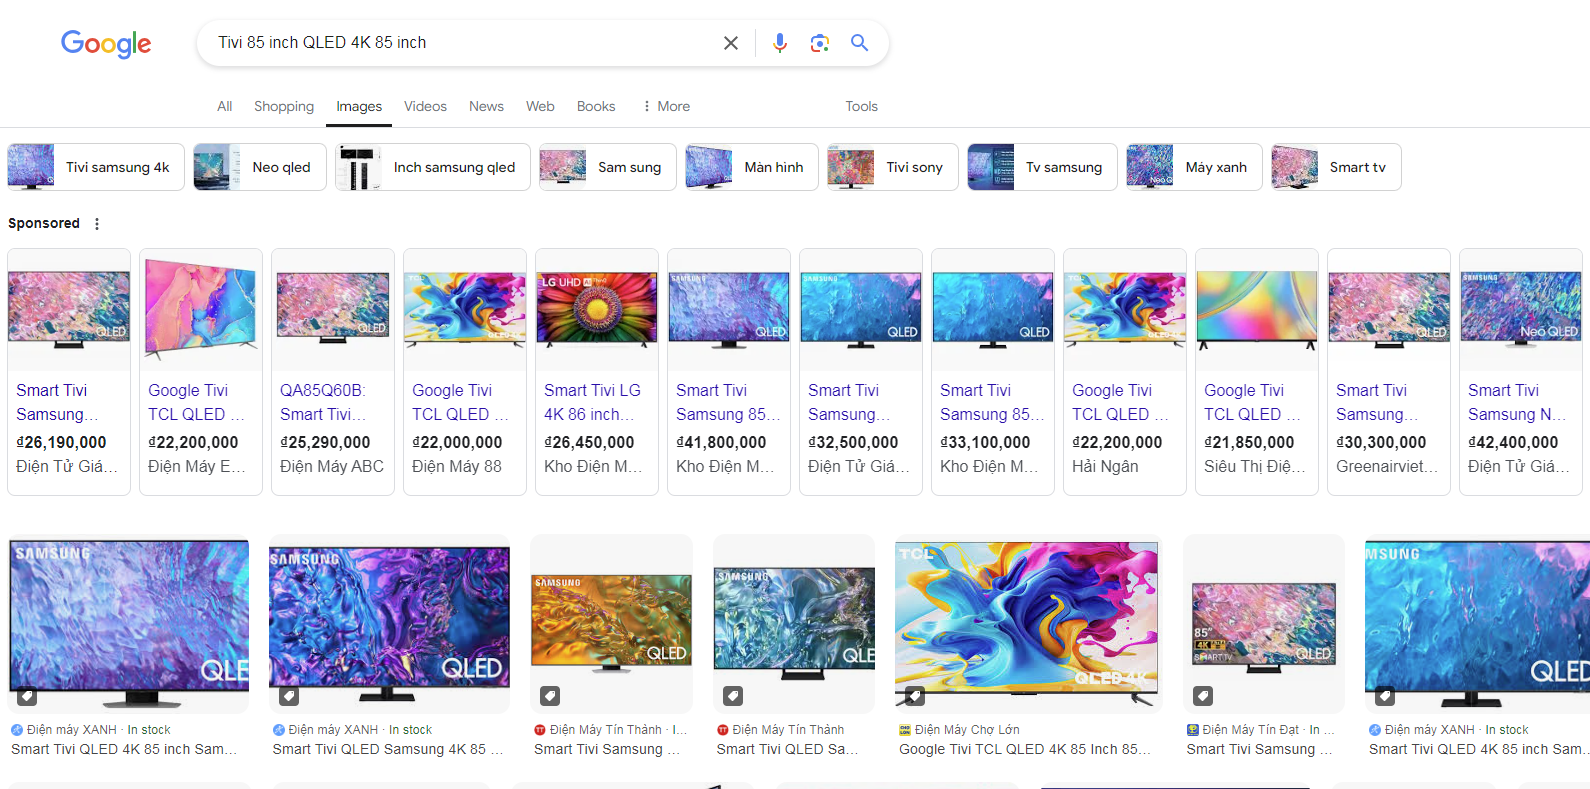Switch to the Web tab

coord(540,106)
